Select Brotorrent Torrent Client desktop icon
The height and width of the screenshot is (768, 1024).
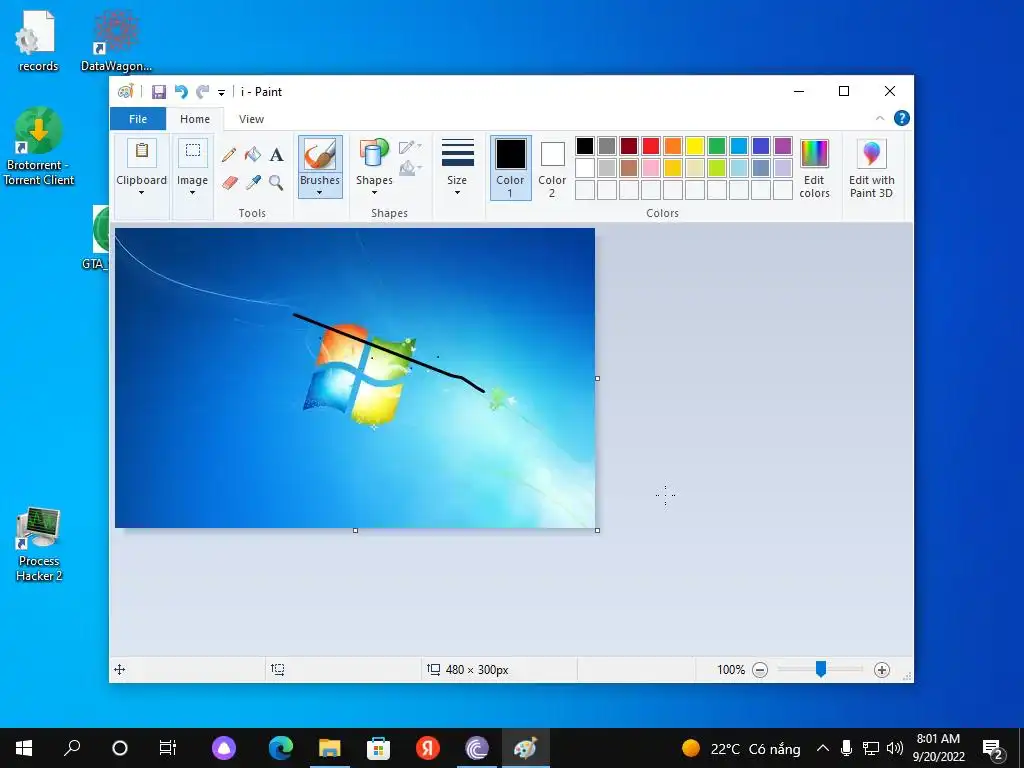tap(39, 146)
